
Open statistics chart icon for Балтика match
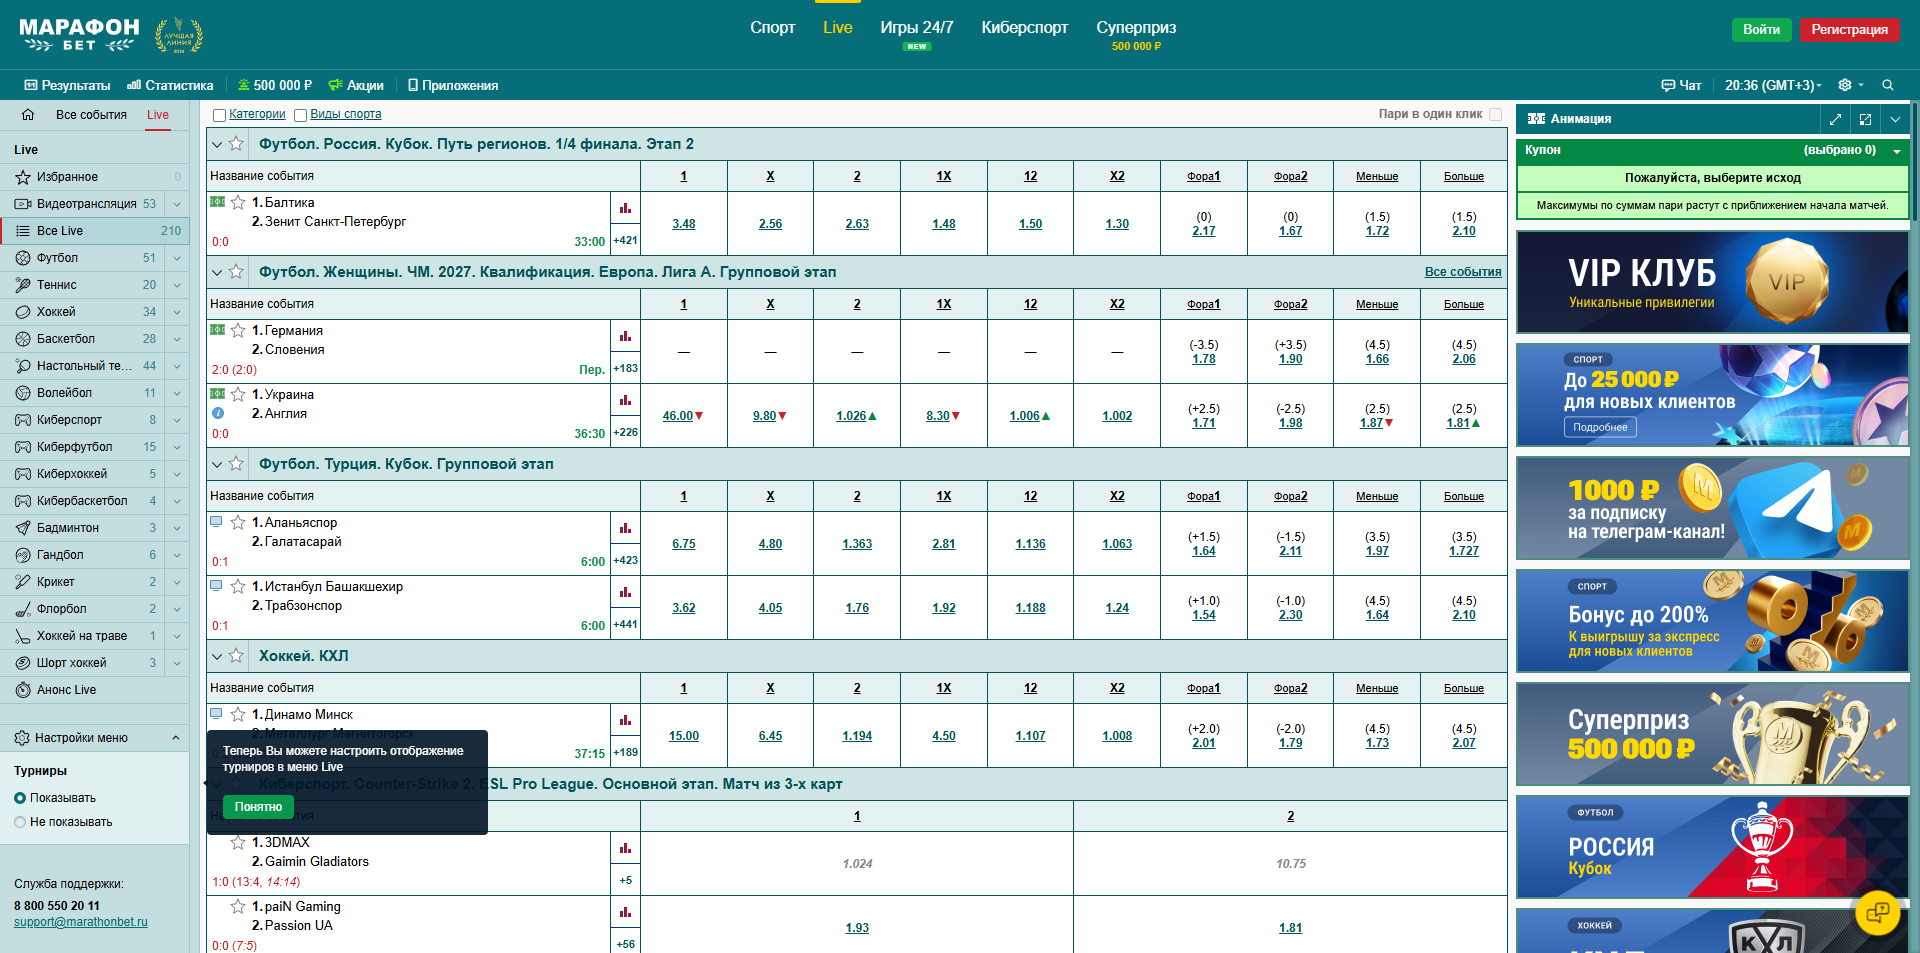coord(625,209)
